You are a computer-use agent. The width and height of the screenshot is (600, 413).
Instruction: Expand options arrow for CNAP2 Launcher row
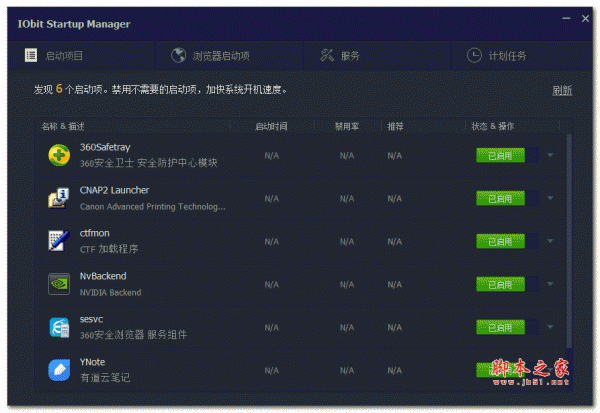tap(550, 198)
